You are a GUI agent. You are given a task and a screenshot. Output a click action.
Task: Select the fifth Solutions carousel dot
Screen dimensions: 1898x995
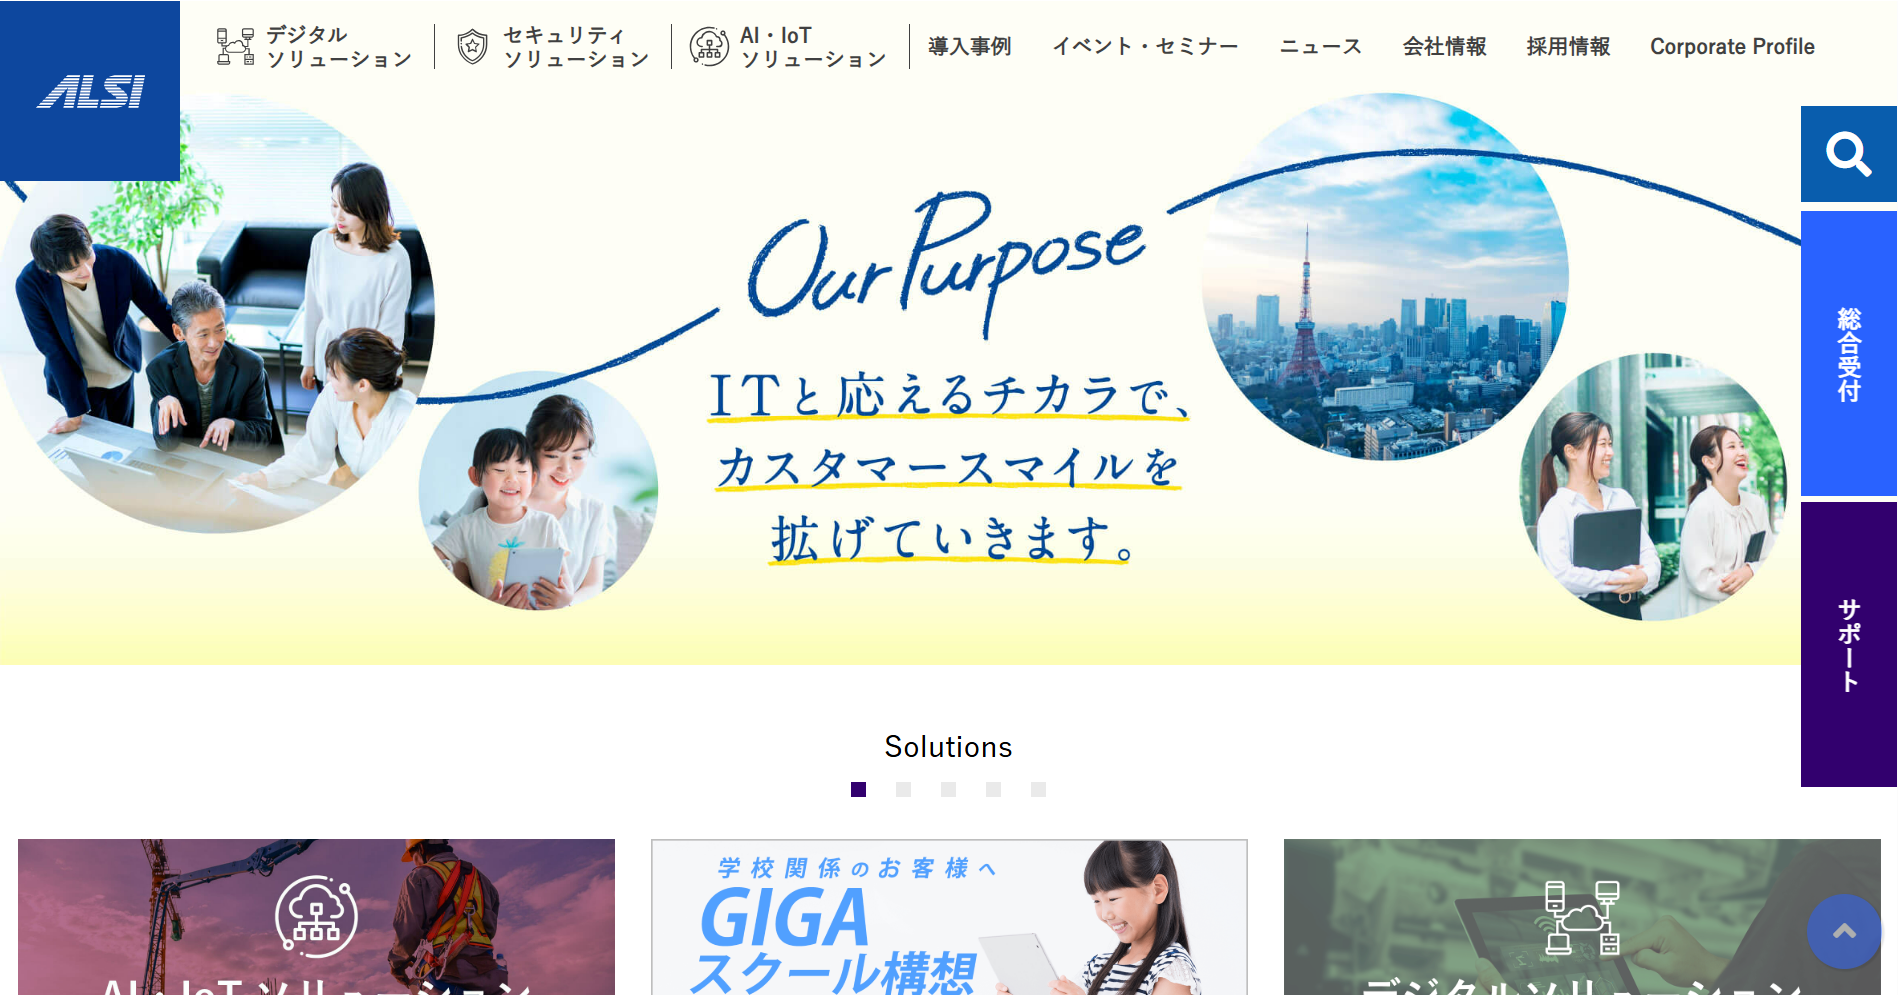coord(1038,789)
